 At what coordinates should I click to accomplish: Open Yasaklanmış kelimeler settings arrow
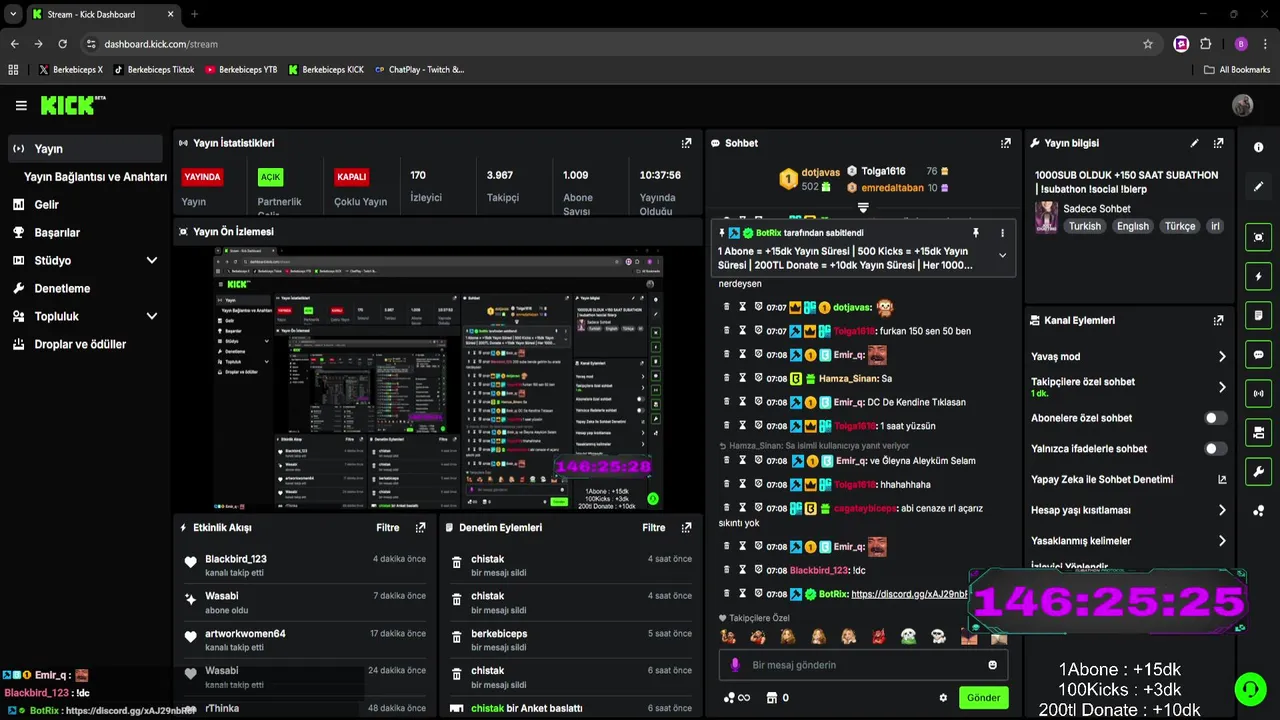coord(1222,541)
